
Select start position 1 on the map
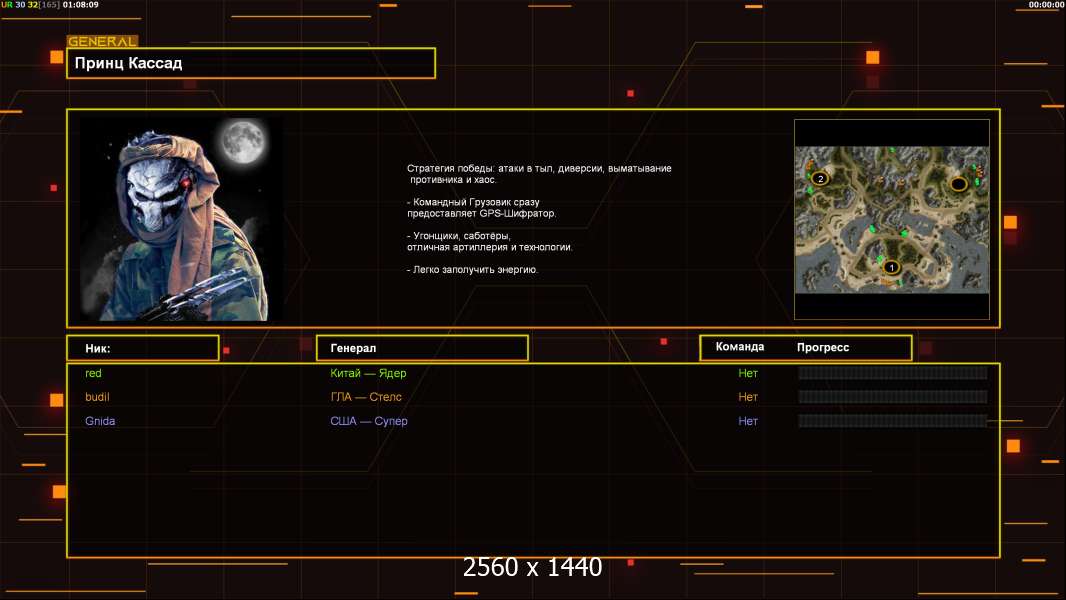coord(891,267)
